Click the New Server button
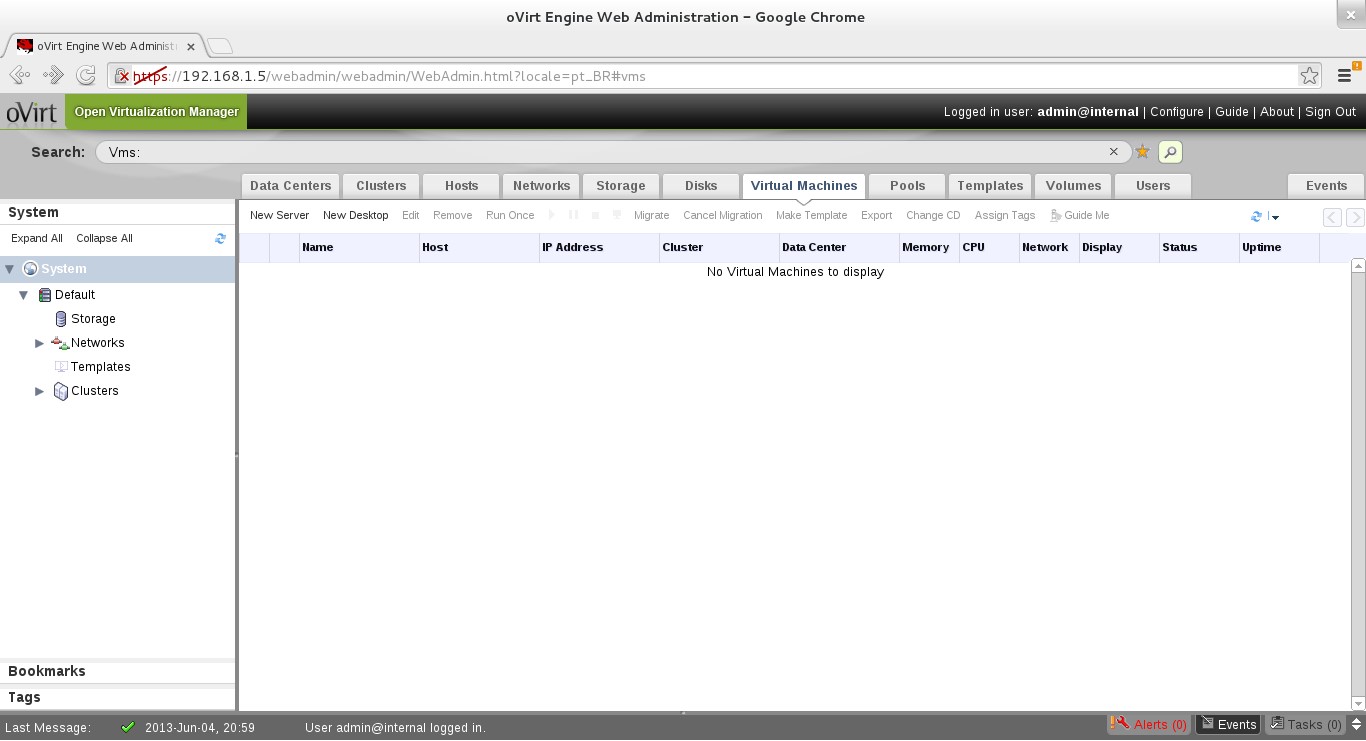 (x=279, y=216)
